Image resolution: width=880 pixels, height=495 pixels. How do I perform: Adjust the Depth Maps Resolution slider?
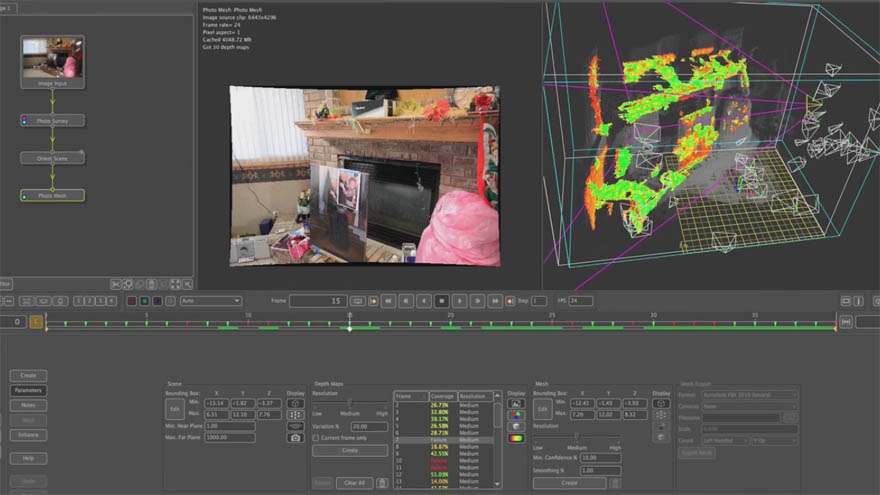point(350,404)
